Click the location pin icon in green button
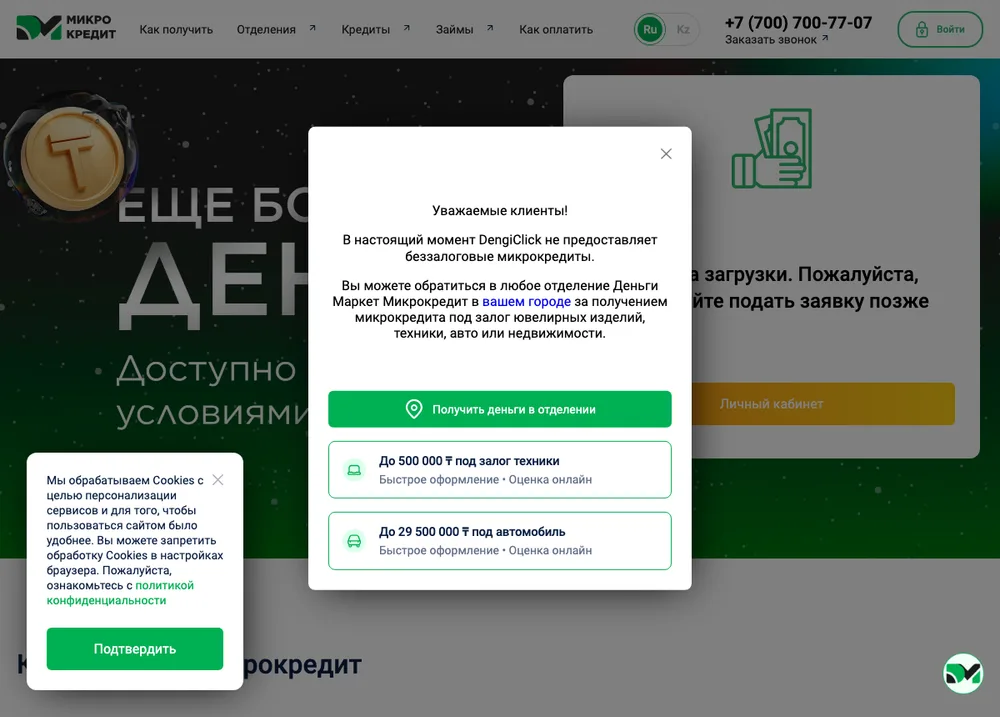The image size is (1000, 717). (414, 409)
